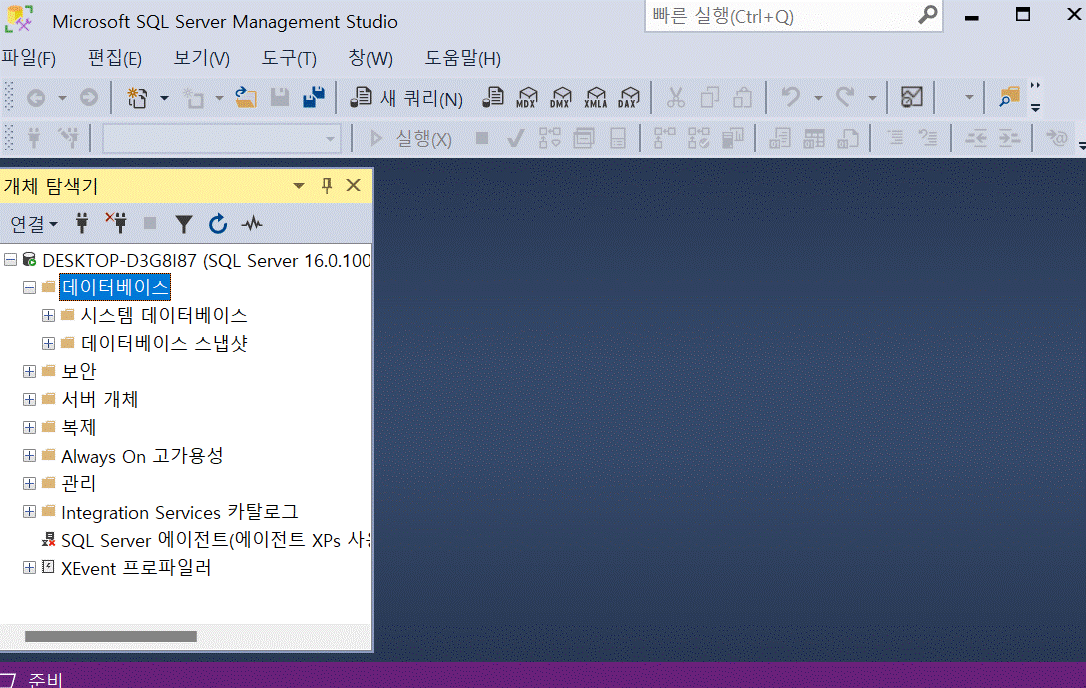
Task: Expand the 관리 folder
Action: click(29, 484)
